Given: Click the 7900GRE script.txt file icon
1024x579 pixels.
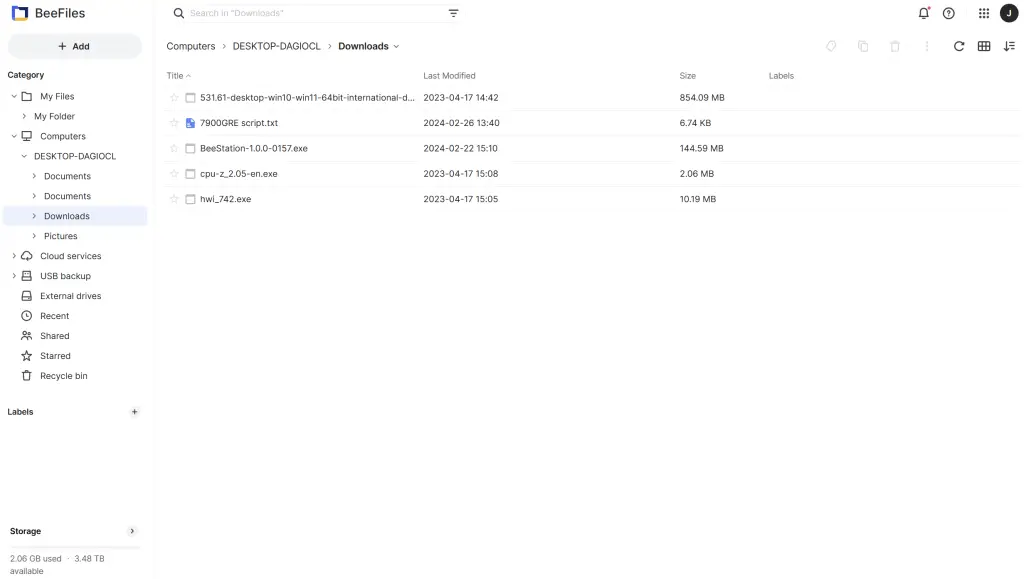Looking at the screenshot, I should tap(190, 123).
